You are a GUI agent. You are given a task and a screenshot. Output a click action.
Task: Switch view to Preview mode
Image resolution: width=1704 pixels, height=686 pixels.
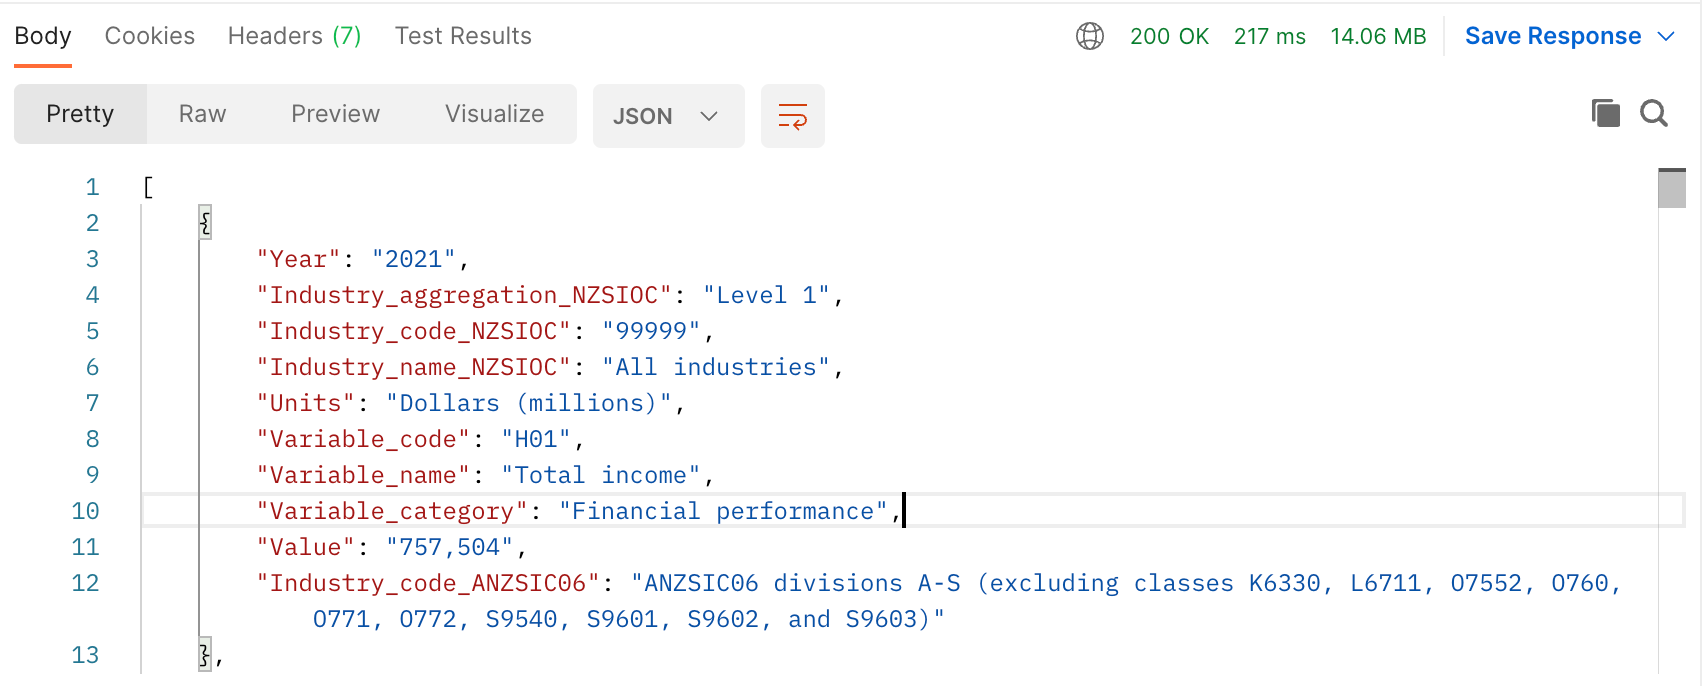tap(335, 114)
